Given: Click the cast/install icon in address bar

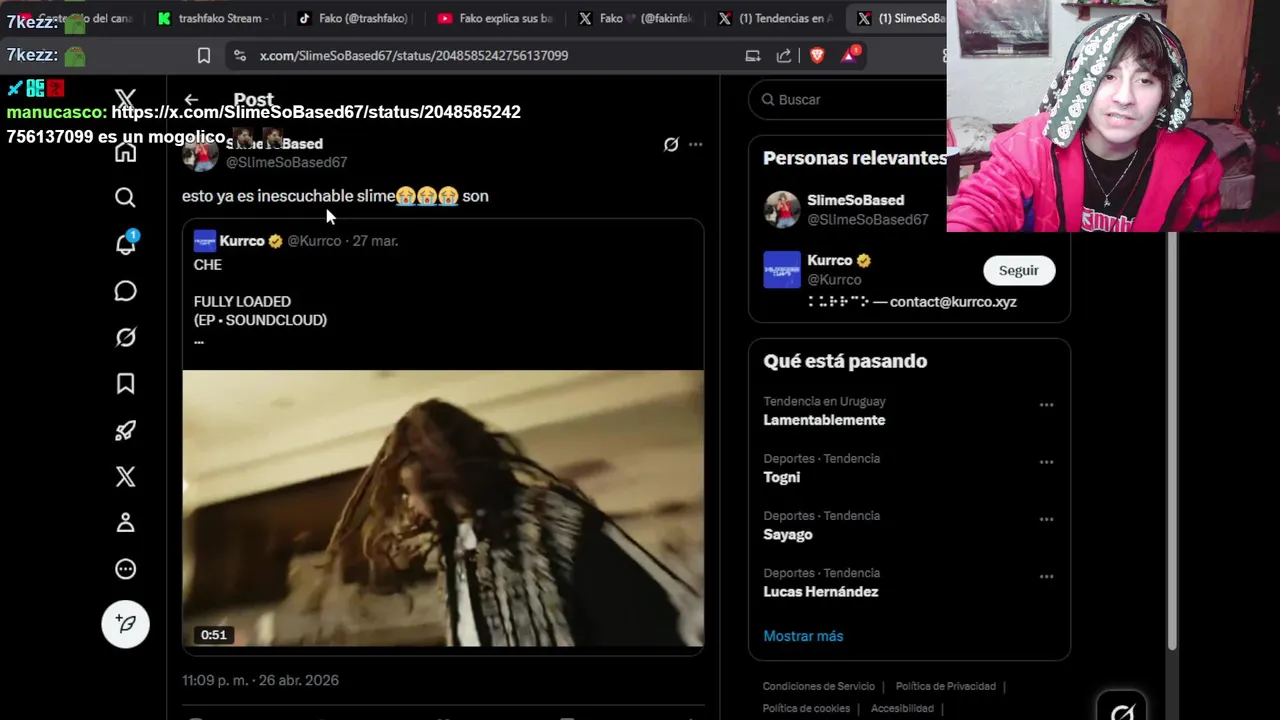Looking at the screenshot, I should (x=753, y=56).
